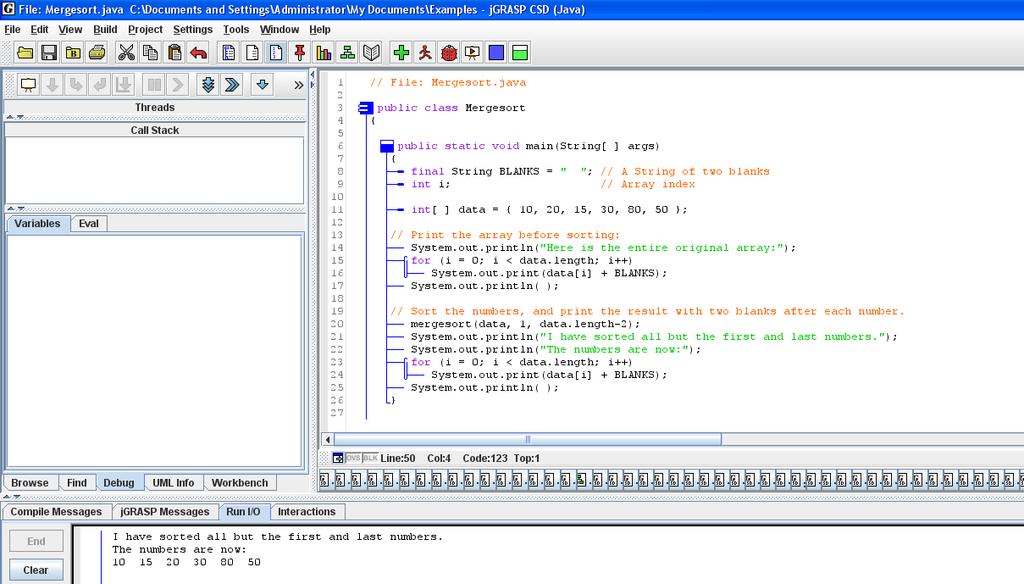
Task: Click the Threads pane header
Action: tap(155, 107)
